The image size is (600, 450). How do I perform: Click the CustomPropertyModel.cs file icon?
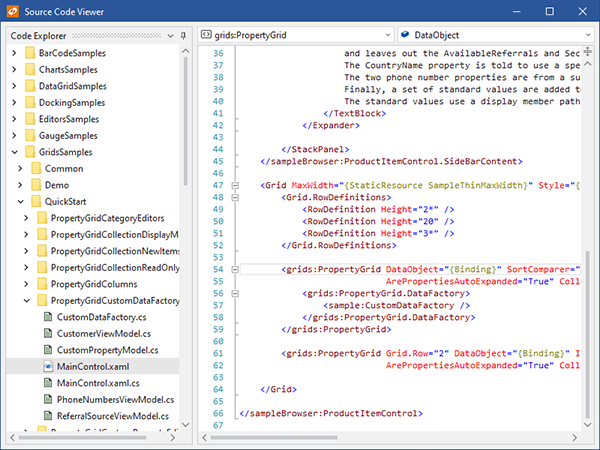[48, 350]
